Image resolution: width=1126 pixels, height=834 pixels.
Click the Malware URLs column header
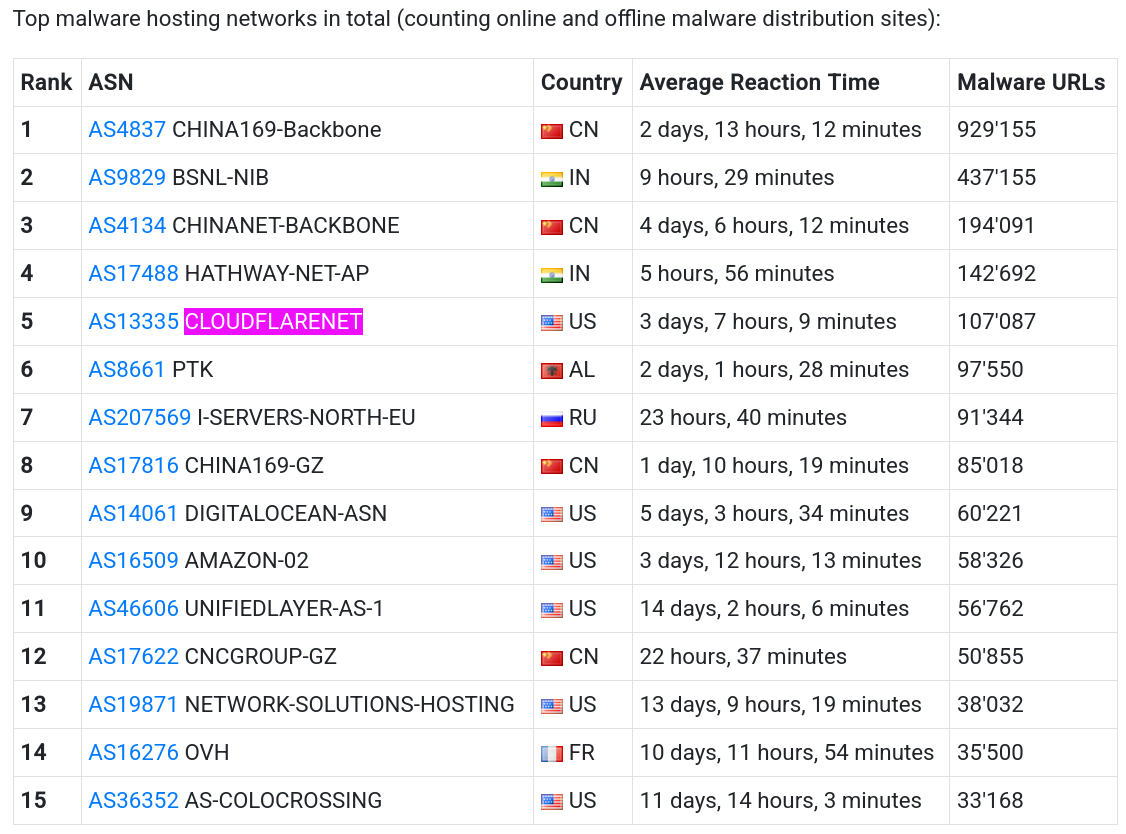(1030, 83)
